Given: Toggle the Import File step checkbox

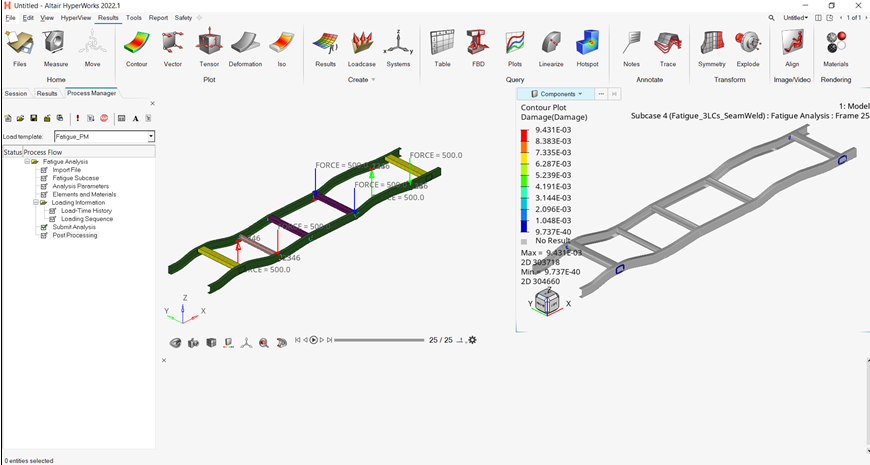Looking at the screenshot, I should pos(44,170).
